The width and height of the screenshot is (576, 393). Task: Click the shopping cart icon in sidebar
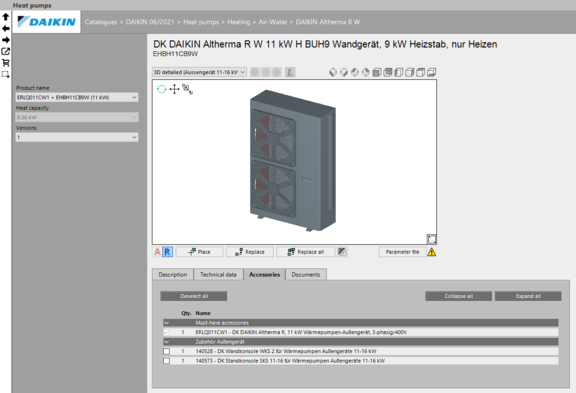click(x=6, y=63)
